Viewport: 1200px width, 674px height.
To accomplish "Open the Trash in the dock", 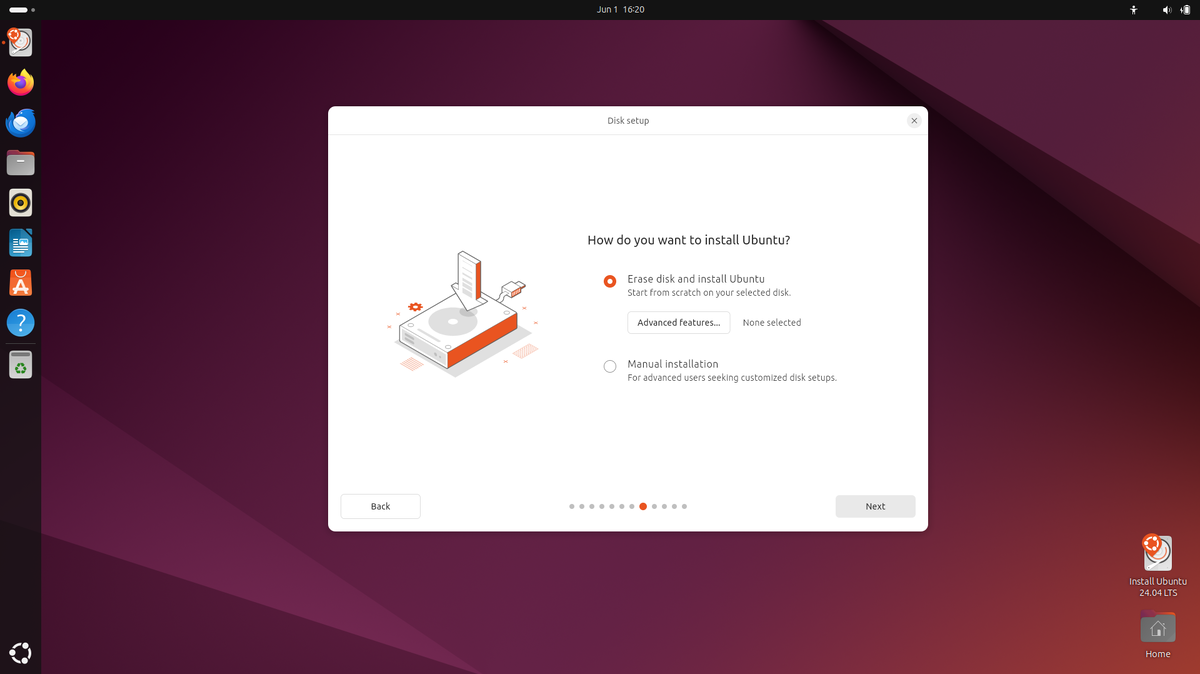I will pos(20,364).
